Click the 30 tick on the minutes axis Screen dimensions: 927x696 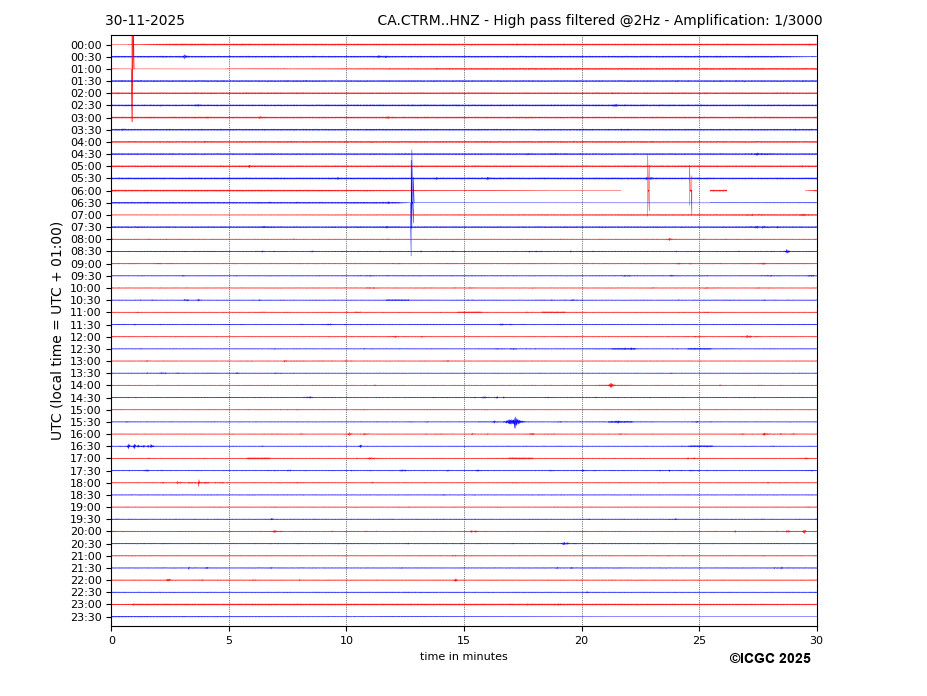[816, 640]
